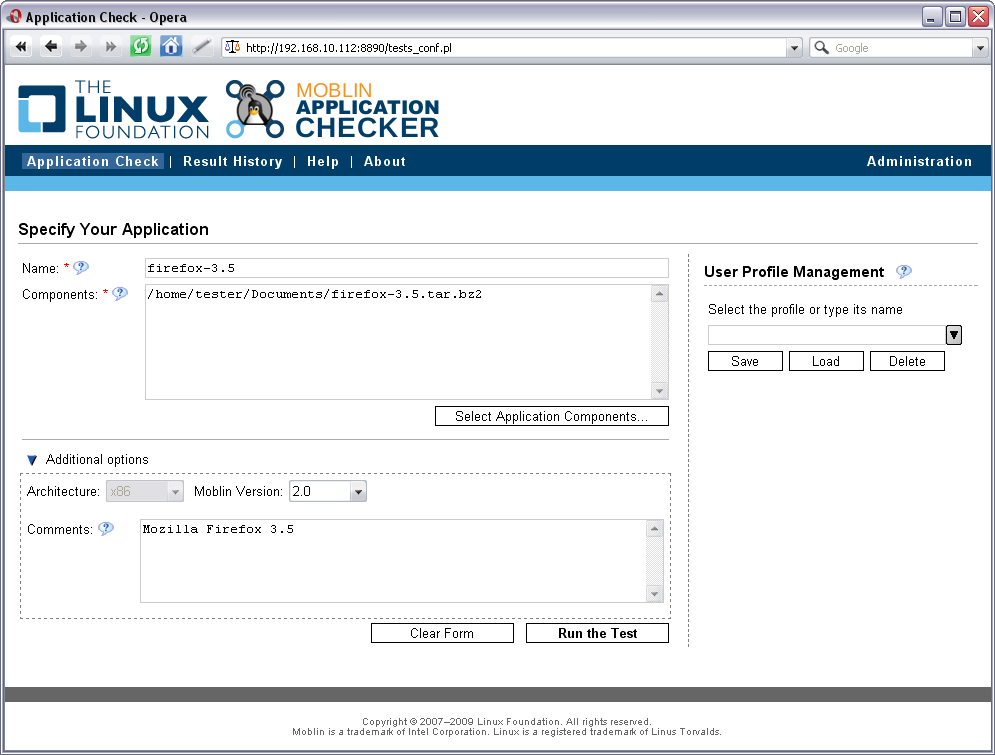Open the Application Check tab
Screen dimensions: 995x755
(x=93, y=161)
